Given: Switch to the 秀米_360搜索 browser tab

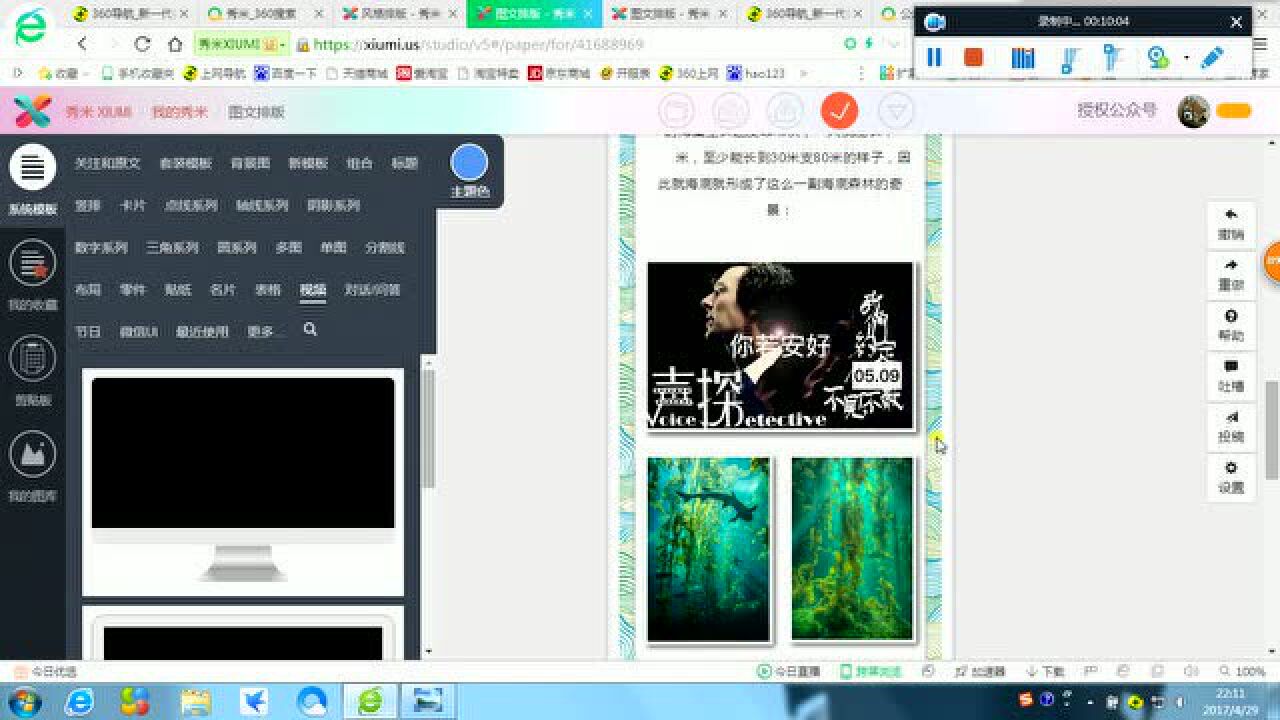Looking at the screenshot, I should (x=265, y=14).
